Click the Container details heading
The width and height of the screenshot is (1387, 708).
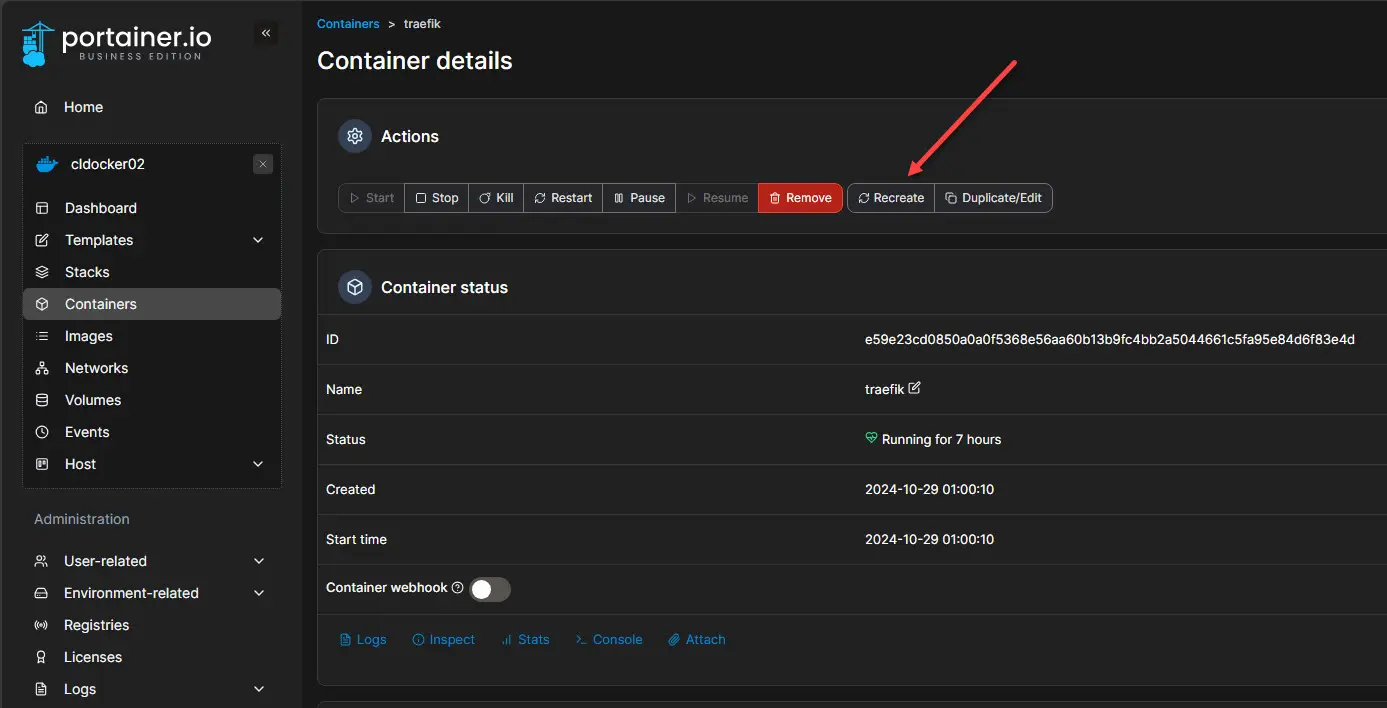(x=415, y=61)
